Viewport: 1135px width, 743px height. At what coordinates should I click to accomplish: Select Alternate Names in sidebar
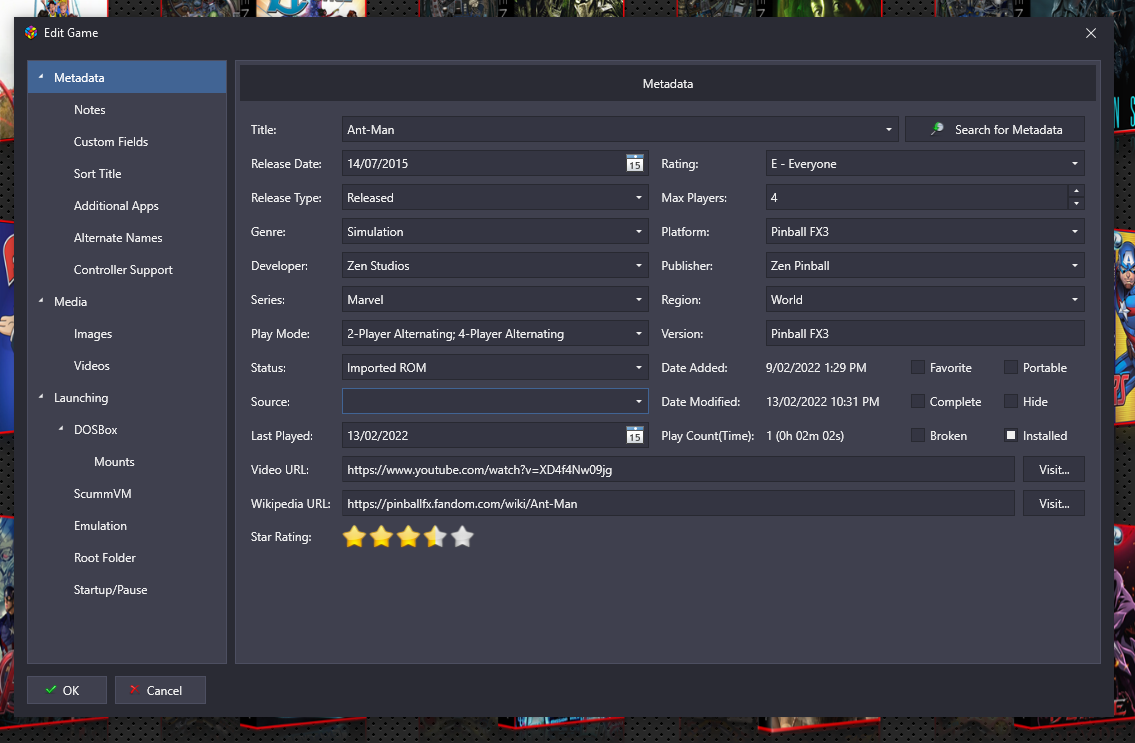click(x=118, y=238)
